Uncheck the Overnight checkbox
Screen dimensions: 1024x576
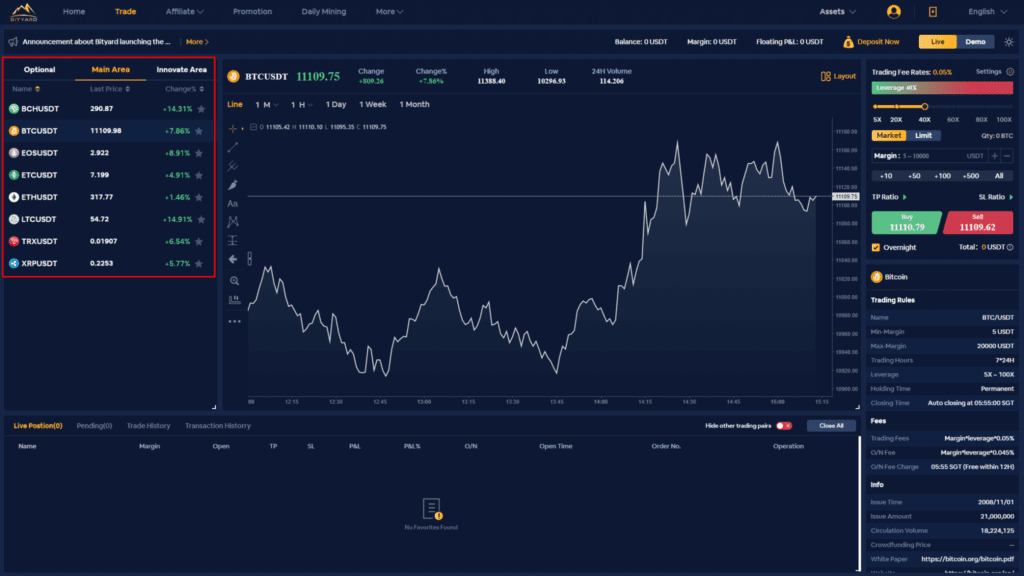(x=877, y=247)
